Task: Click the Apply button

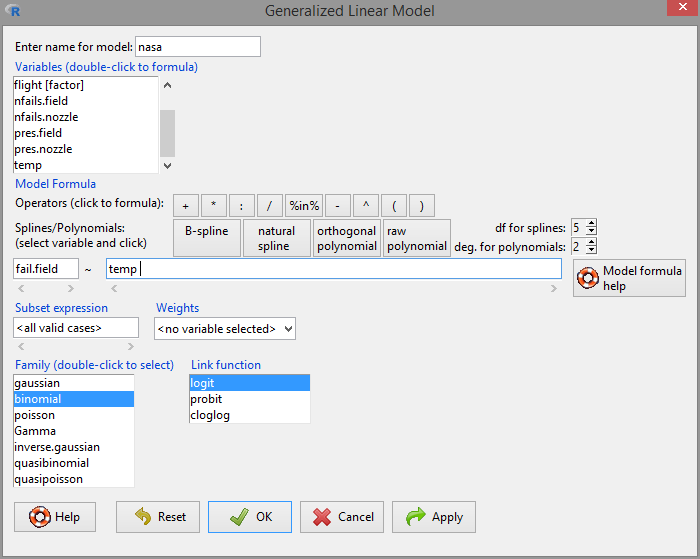Action: coord(433,517)
